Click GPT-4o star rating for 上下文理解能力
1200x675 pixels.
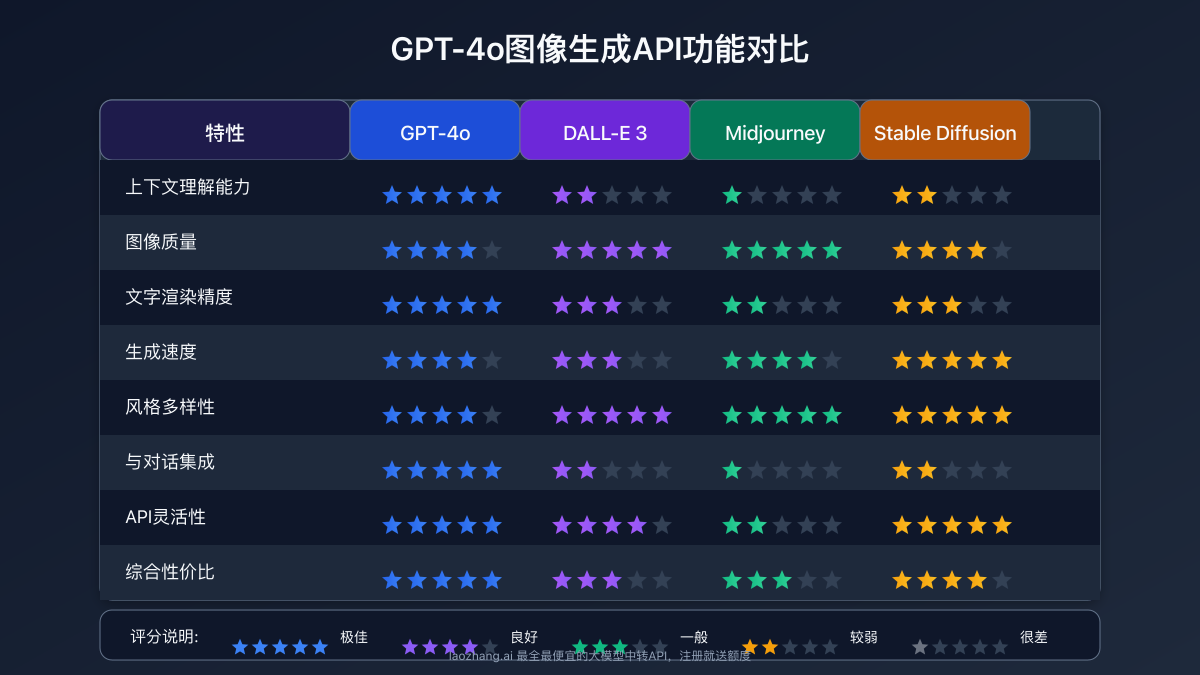click(442, 195)
